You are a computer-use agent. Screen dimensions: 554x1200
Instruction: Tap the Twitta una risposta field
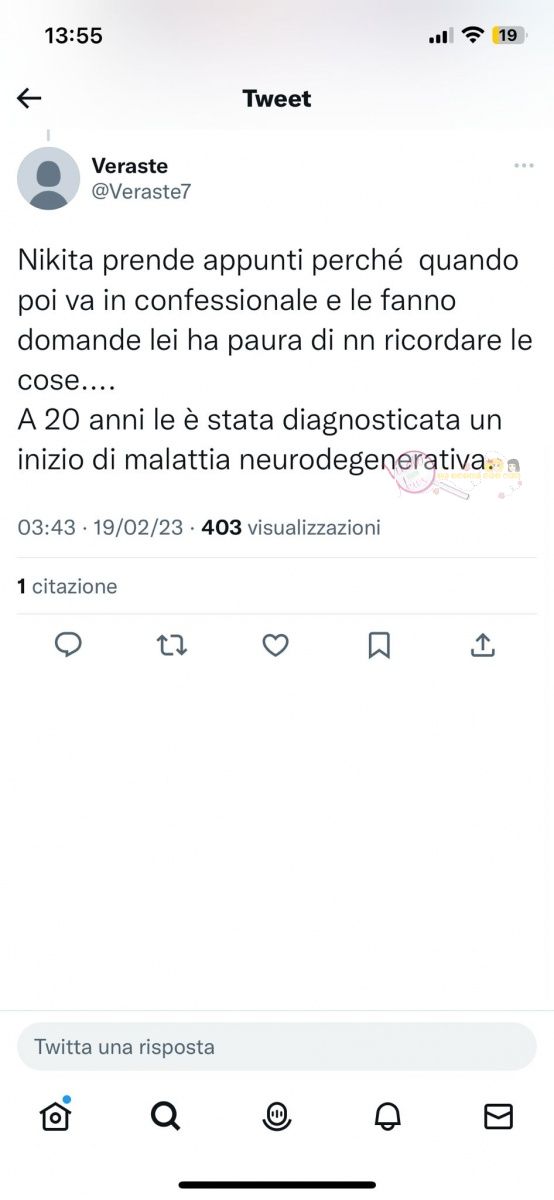tap(277, 1047)
